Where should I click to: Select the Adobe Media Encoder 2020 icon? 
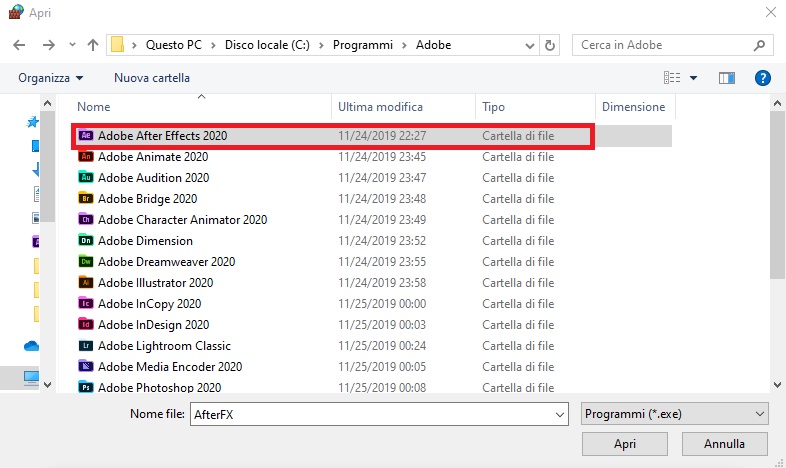click(x=86, y=366)
